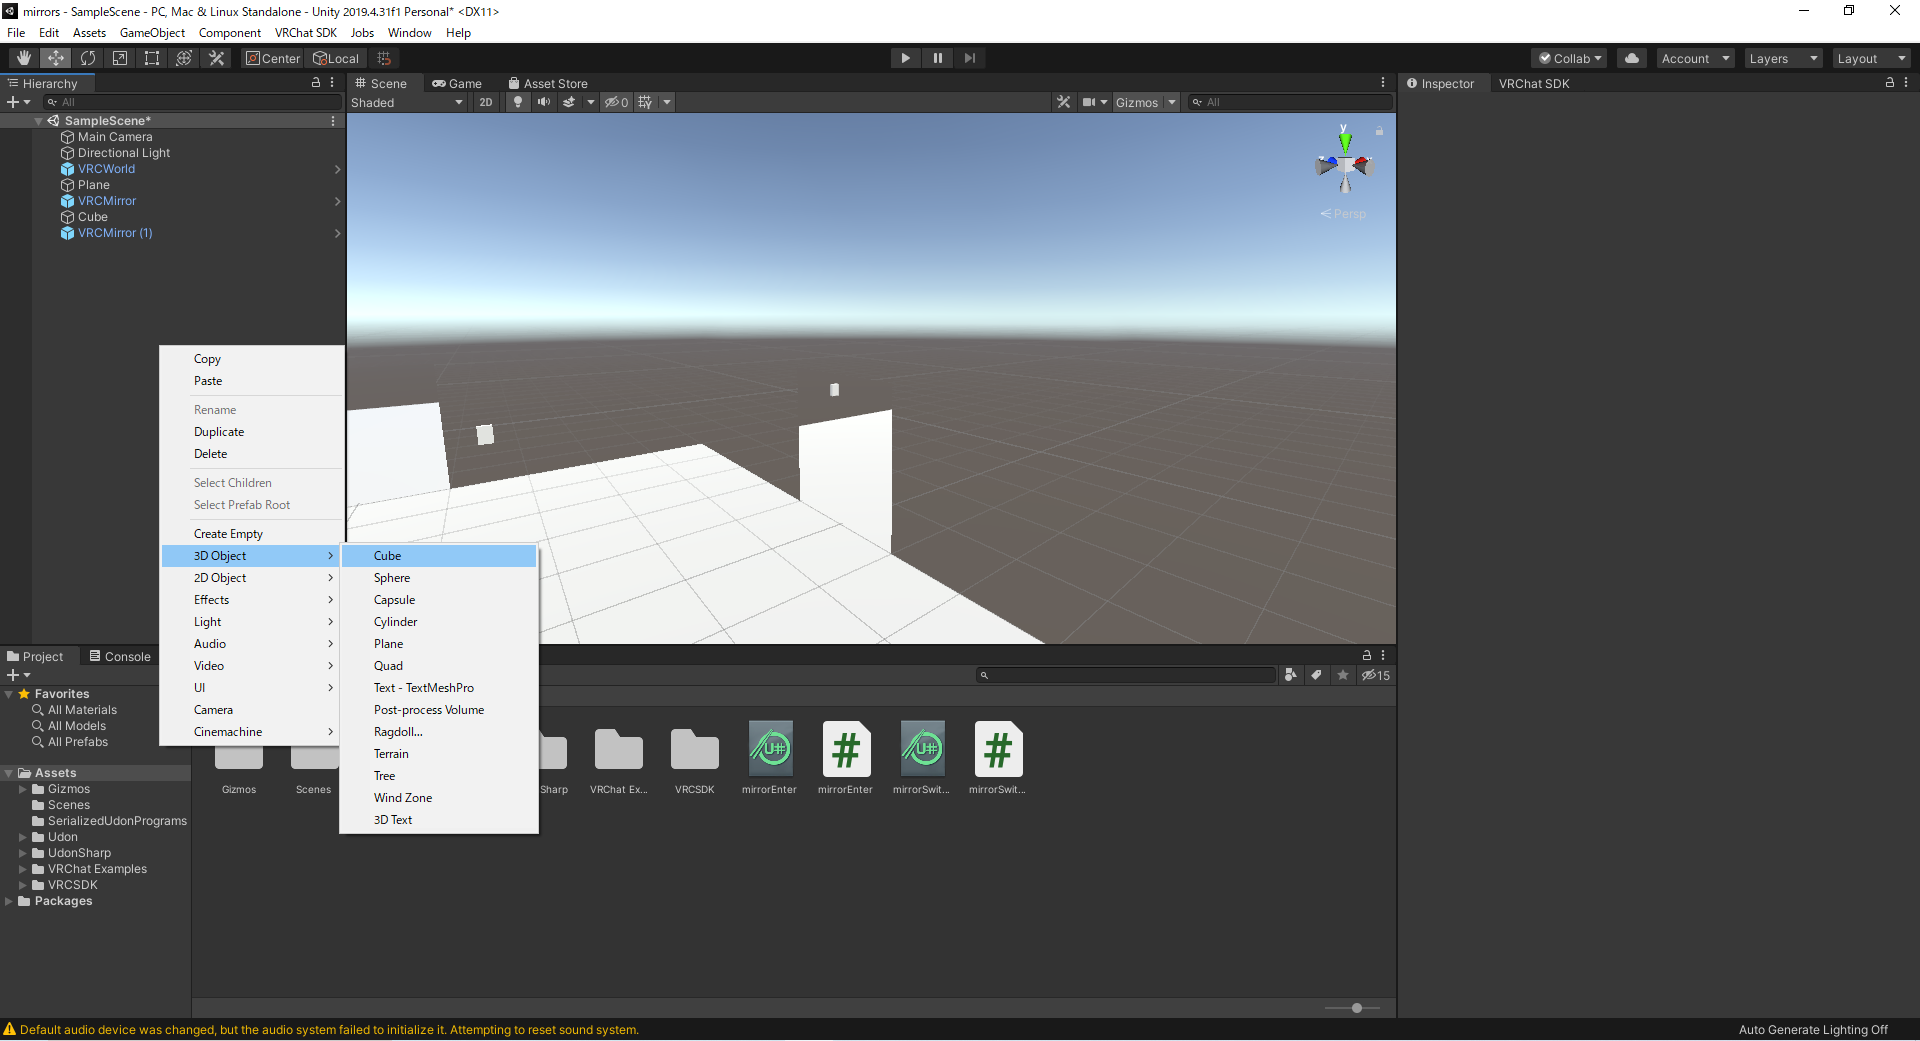Select Directional Light in Hierarchy
Viewport: 1920px width, 1041px height.
point(124,153)
